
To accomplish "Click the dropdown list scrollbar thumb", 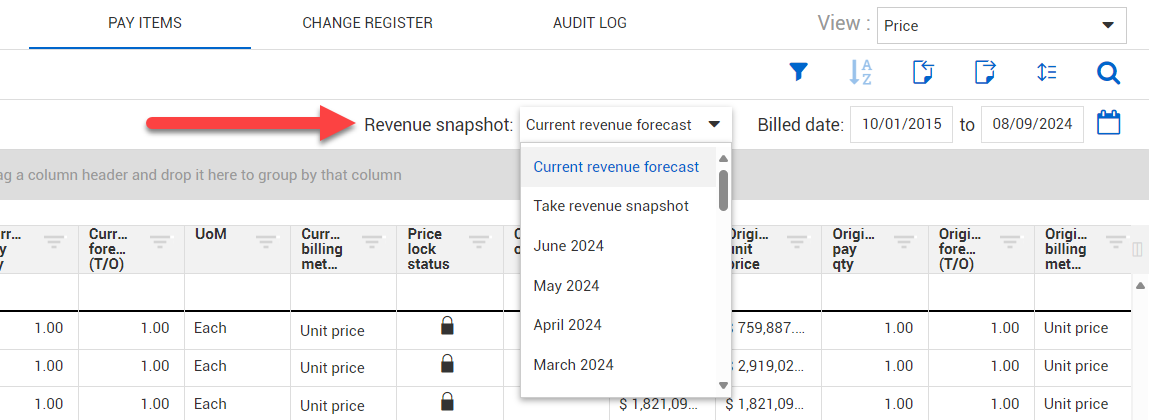I will 723,190.
